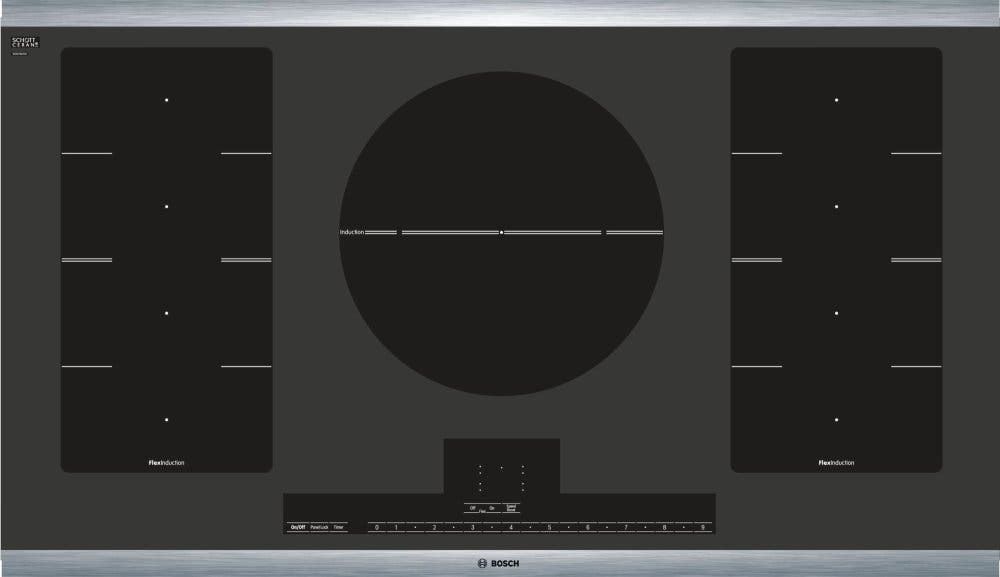Image resolution: width=1000 pixels, height=577 pixels.
Task: Set power level to 0
Action: 377,527
